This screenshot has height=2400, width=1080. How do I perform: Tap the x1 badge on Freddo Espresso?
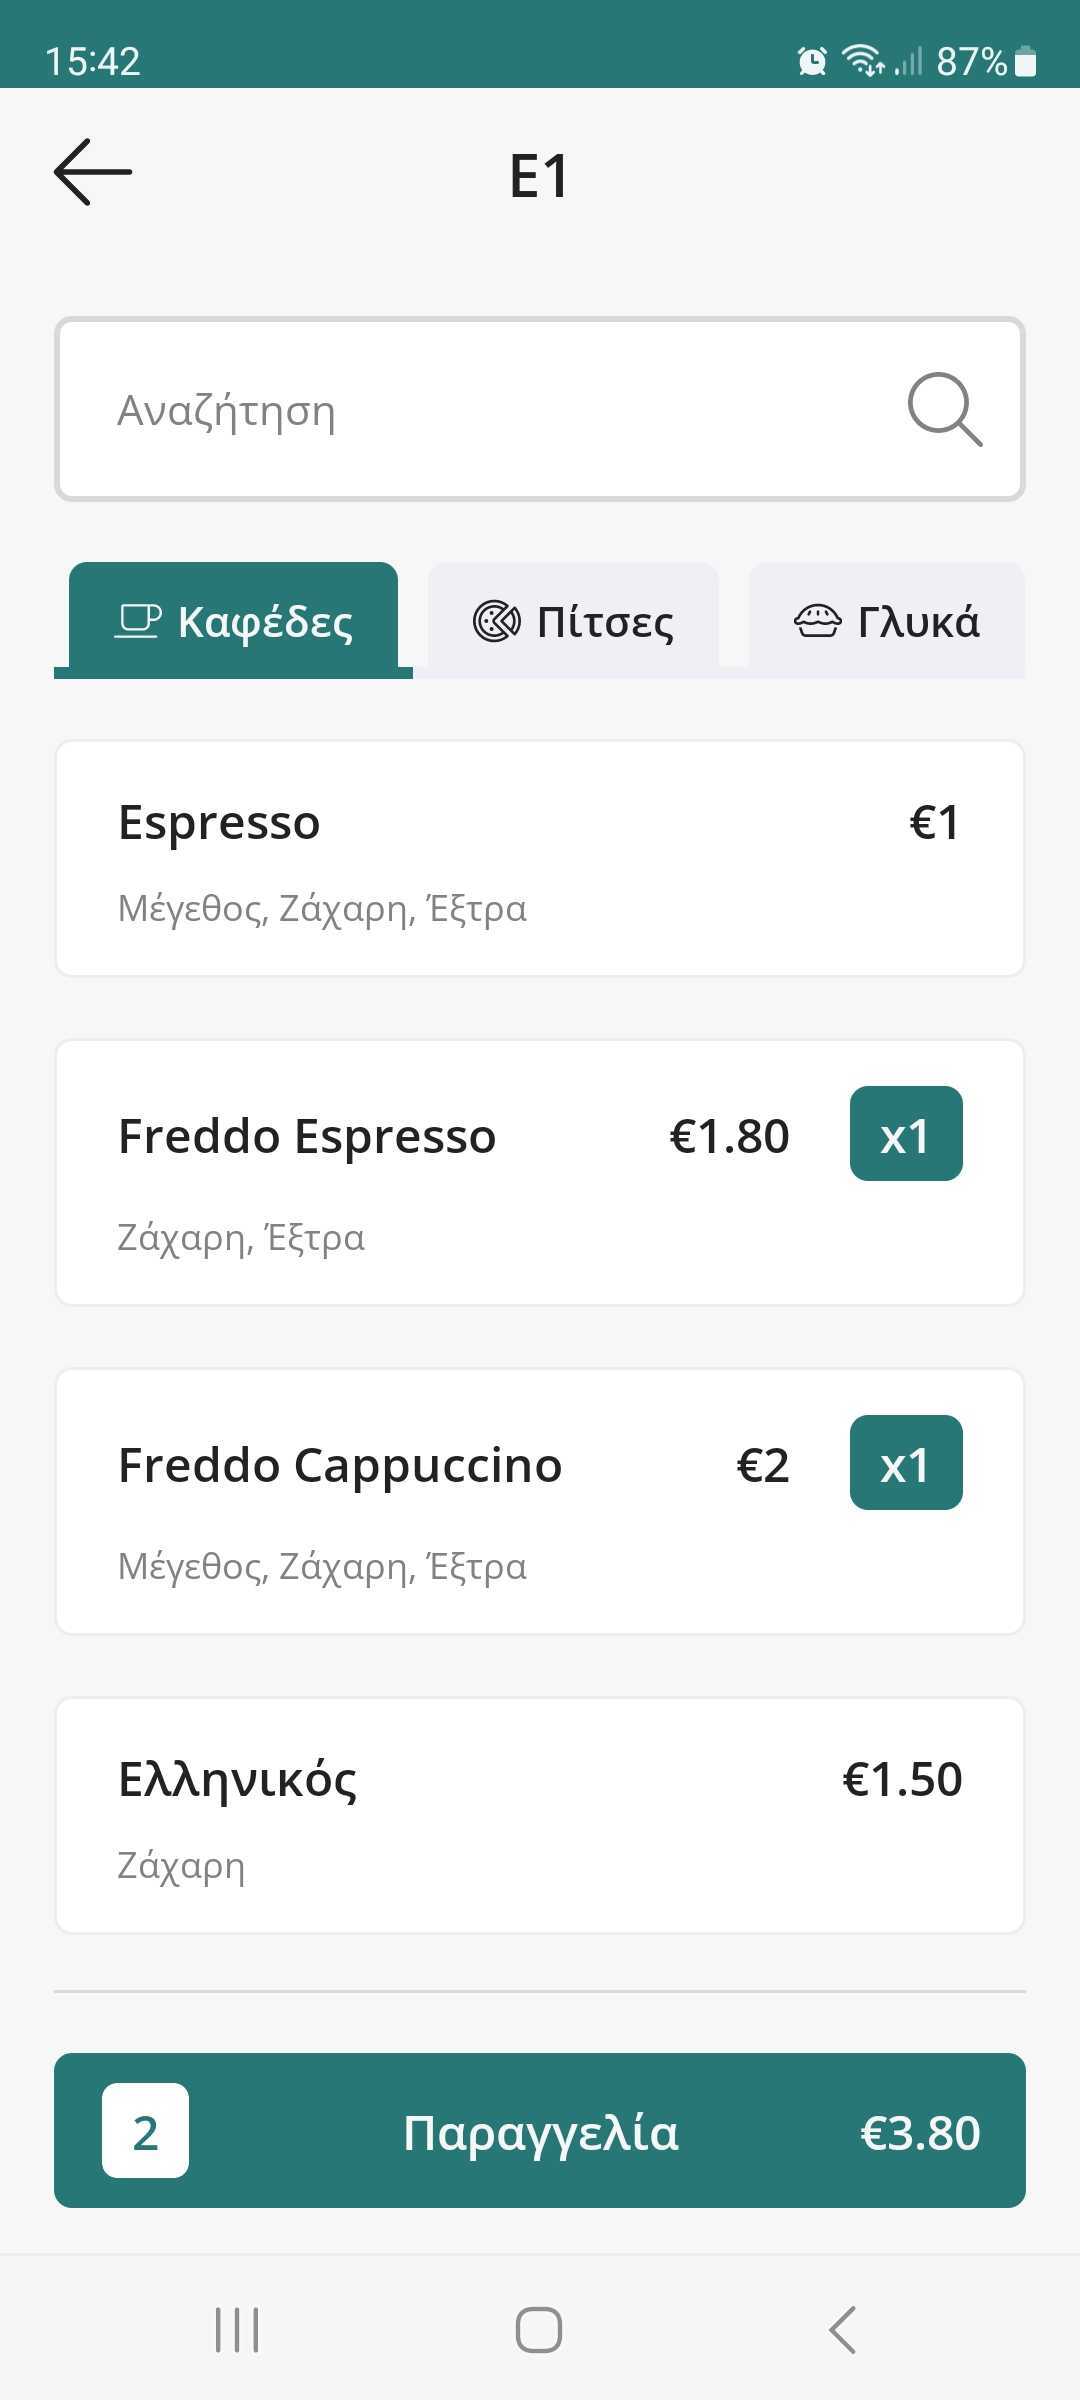906,1134
